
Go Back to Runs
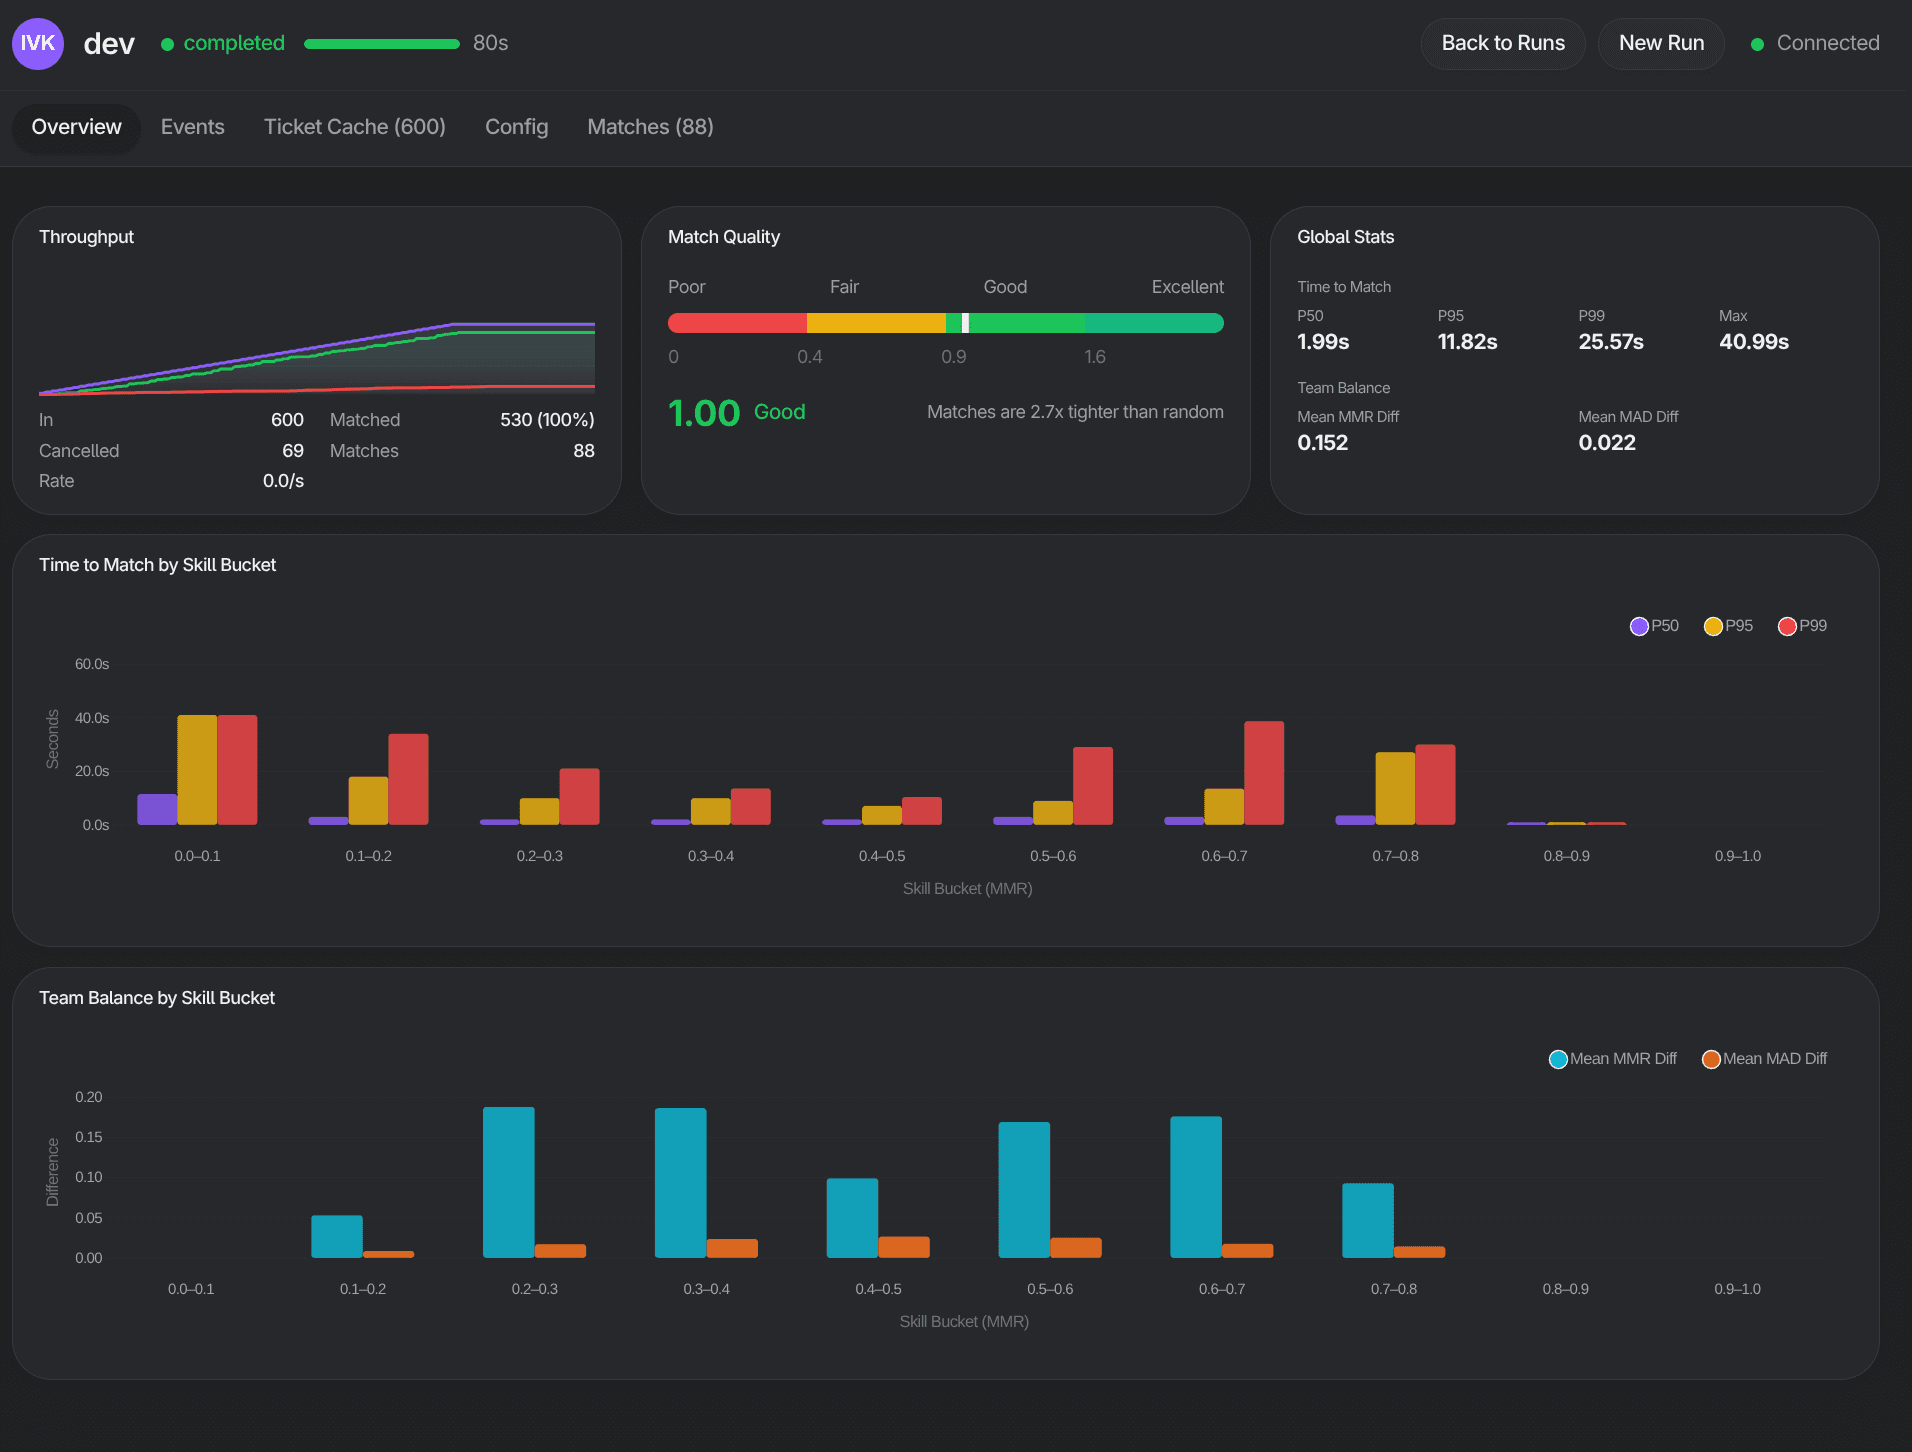tap(1503, 43)
